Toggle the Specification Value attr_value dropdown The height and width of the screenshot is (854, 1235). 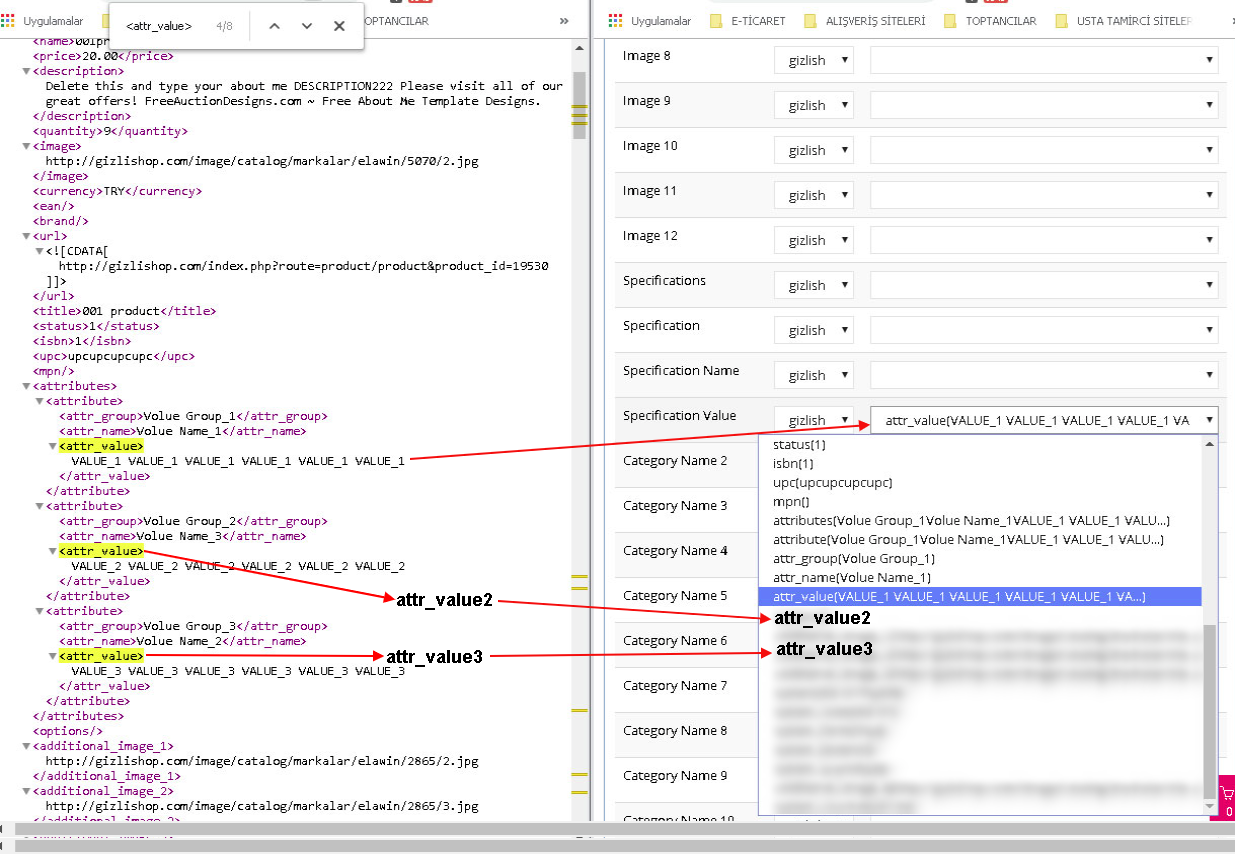(x=1044, y=420)
